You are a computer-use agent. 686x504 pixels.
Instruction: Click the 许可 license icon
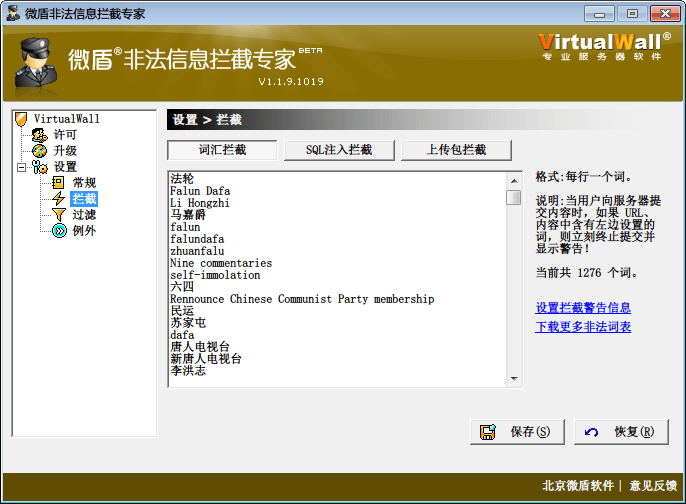click(x=39, y=135)
